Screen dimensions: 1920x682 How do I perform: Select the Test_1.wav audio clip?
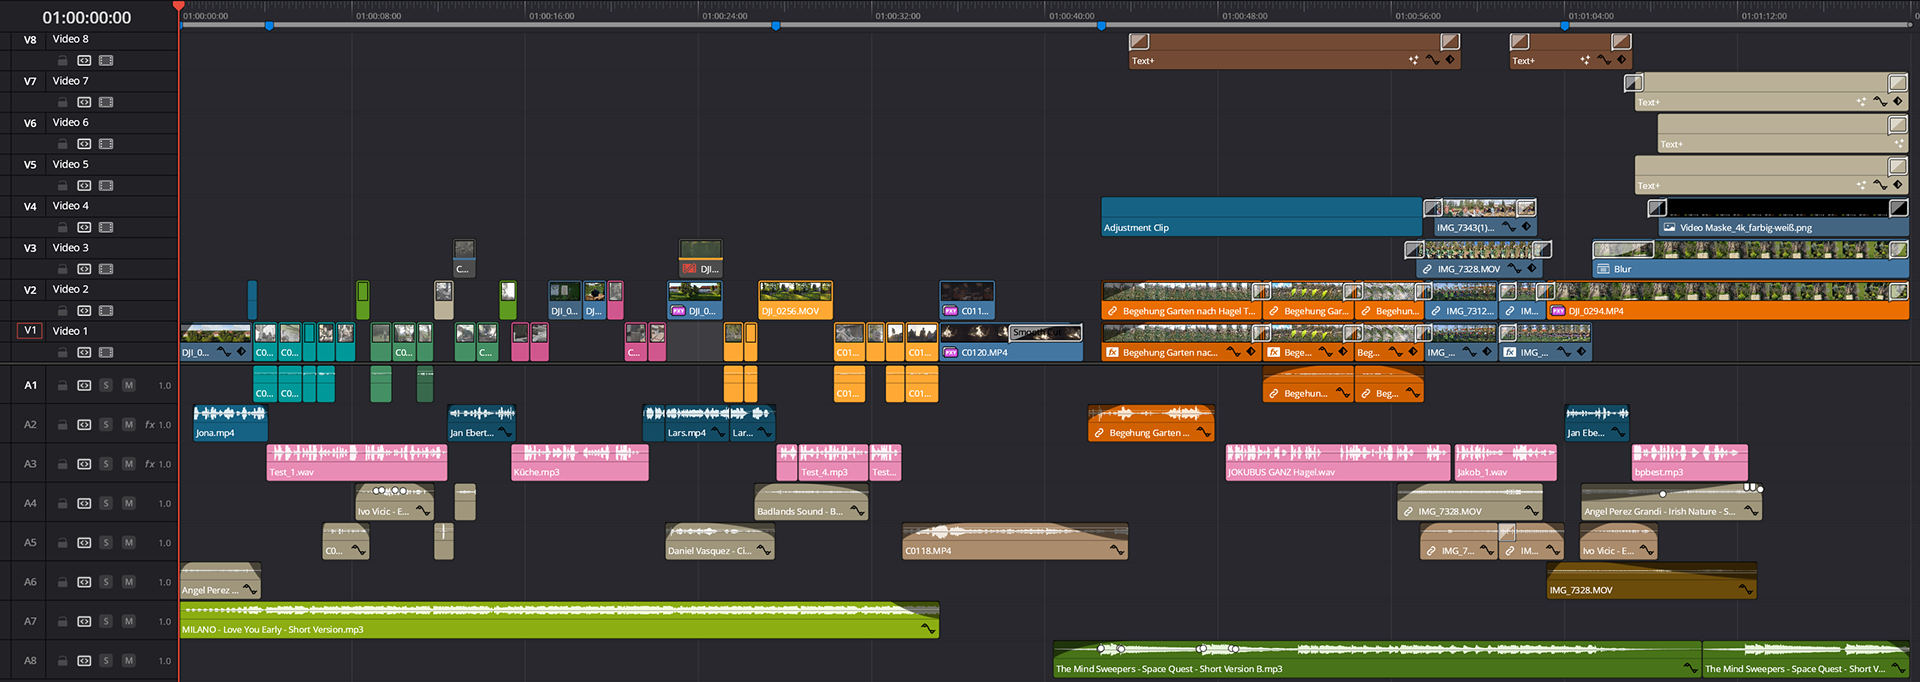(357, 462)
